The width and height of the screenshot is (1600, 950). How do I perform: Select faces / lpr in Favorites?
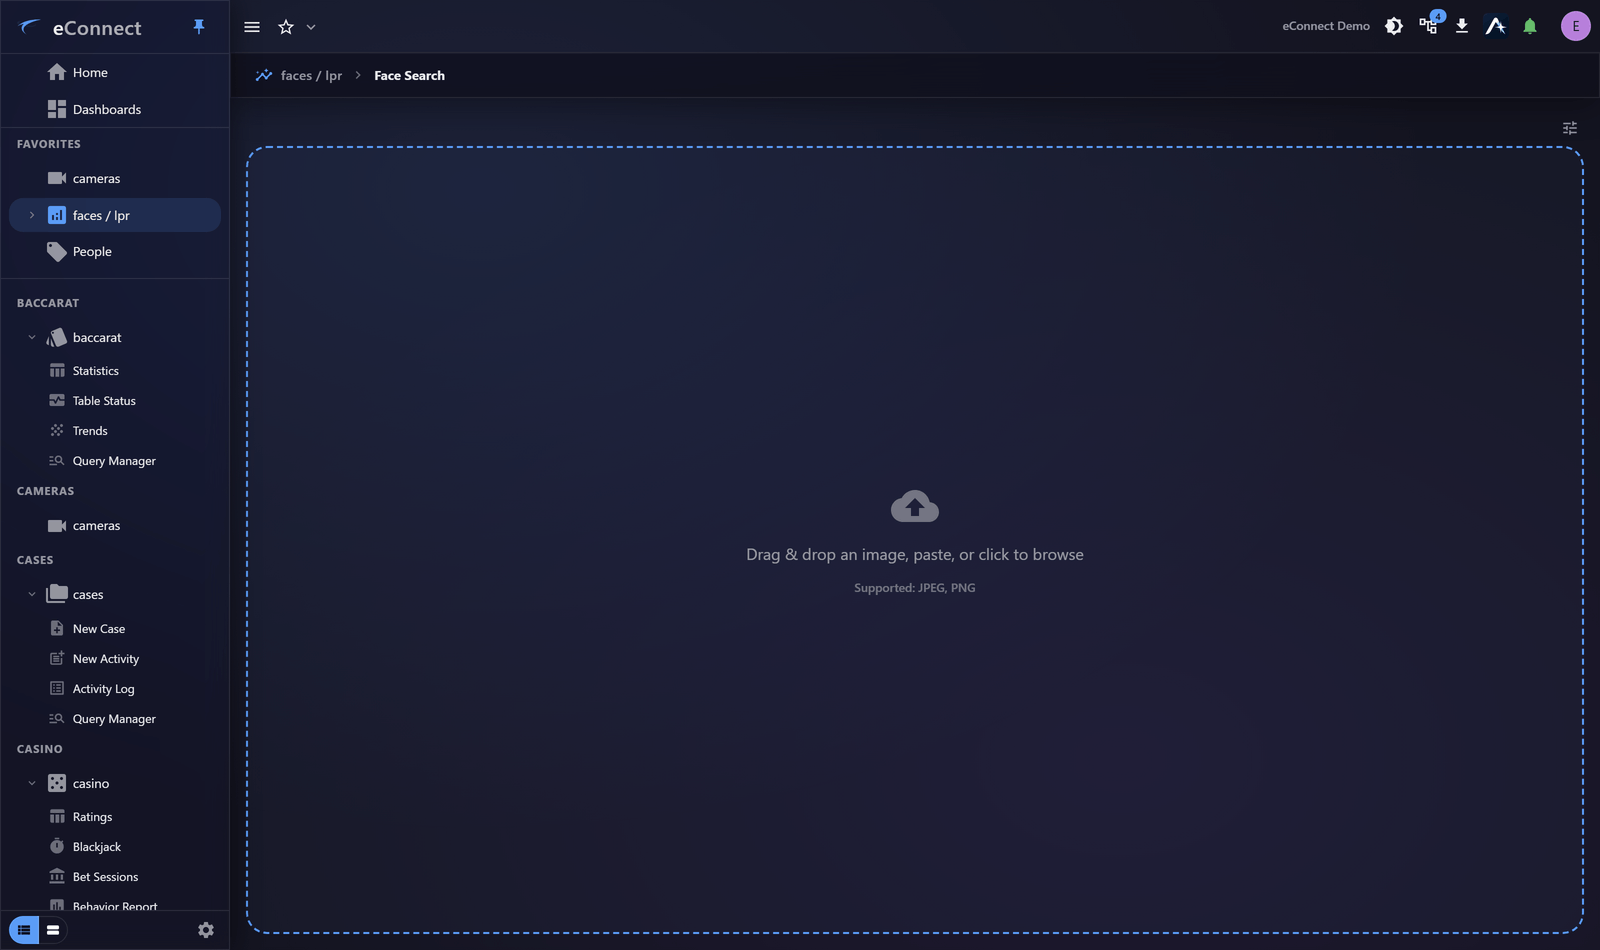[115, 215]
